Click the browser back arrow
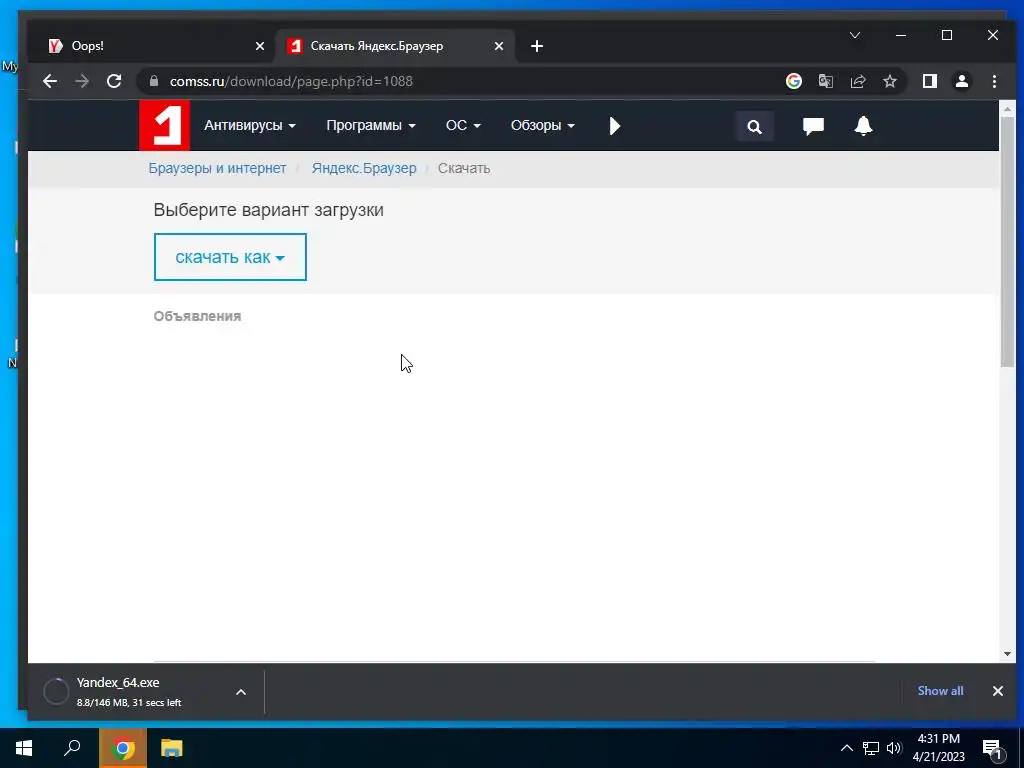1024x768 pixels. pos(50,81)
